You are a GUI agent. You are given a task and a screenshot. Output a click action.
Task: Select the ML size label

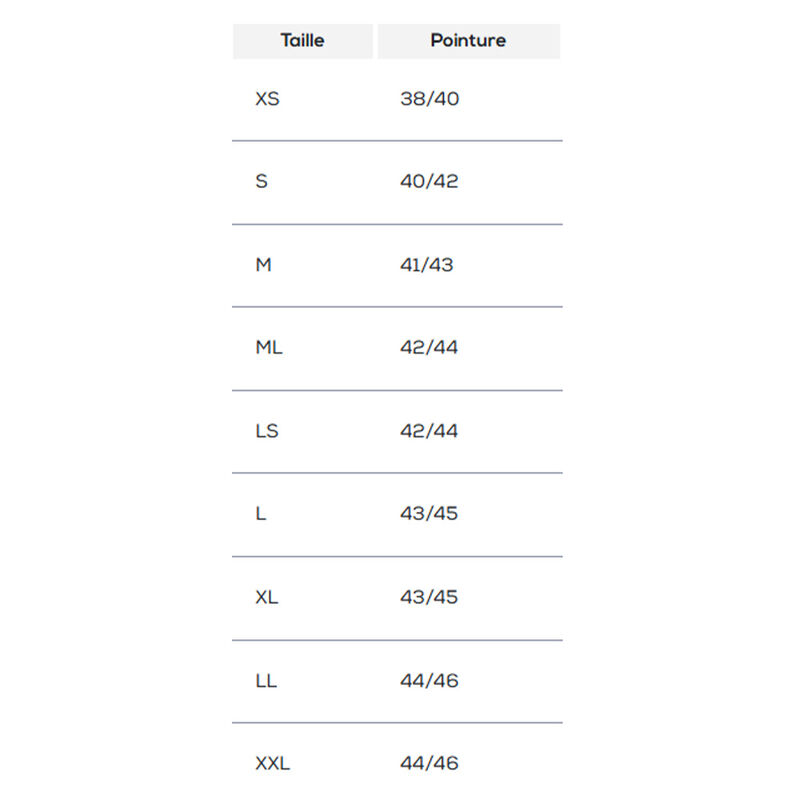(269, 348)
